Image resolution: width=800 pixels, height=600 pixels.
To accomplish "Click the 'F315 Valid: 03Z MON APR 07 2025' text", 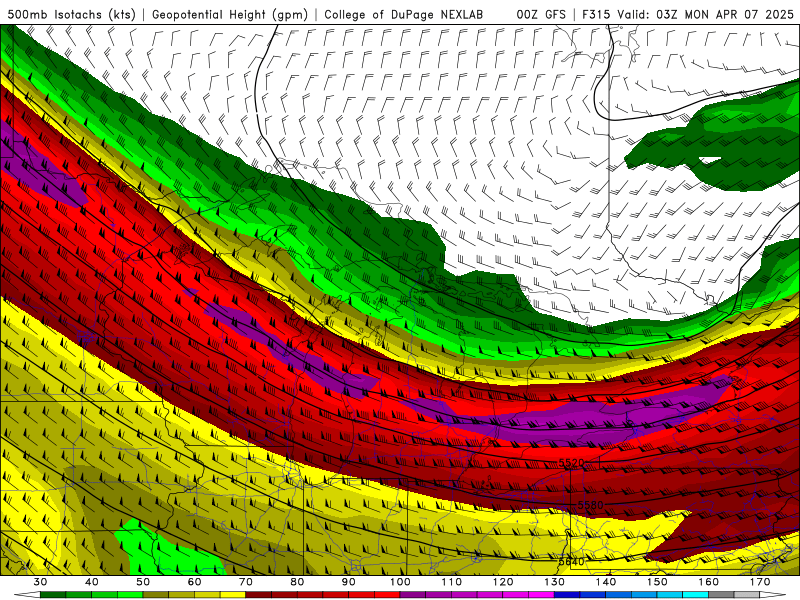I will click(688, 14).
